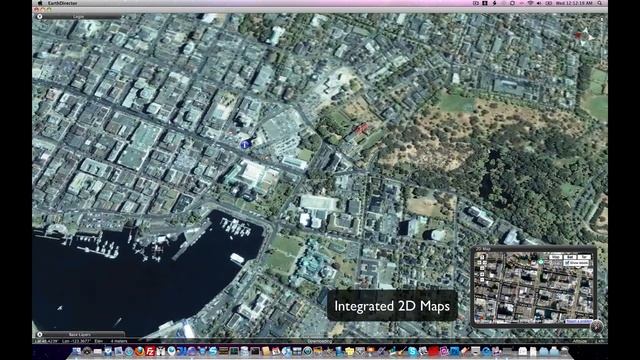Pan the 2D map left
This screenshot has width=640, height=360.
479,263
